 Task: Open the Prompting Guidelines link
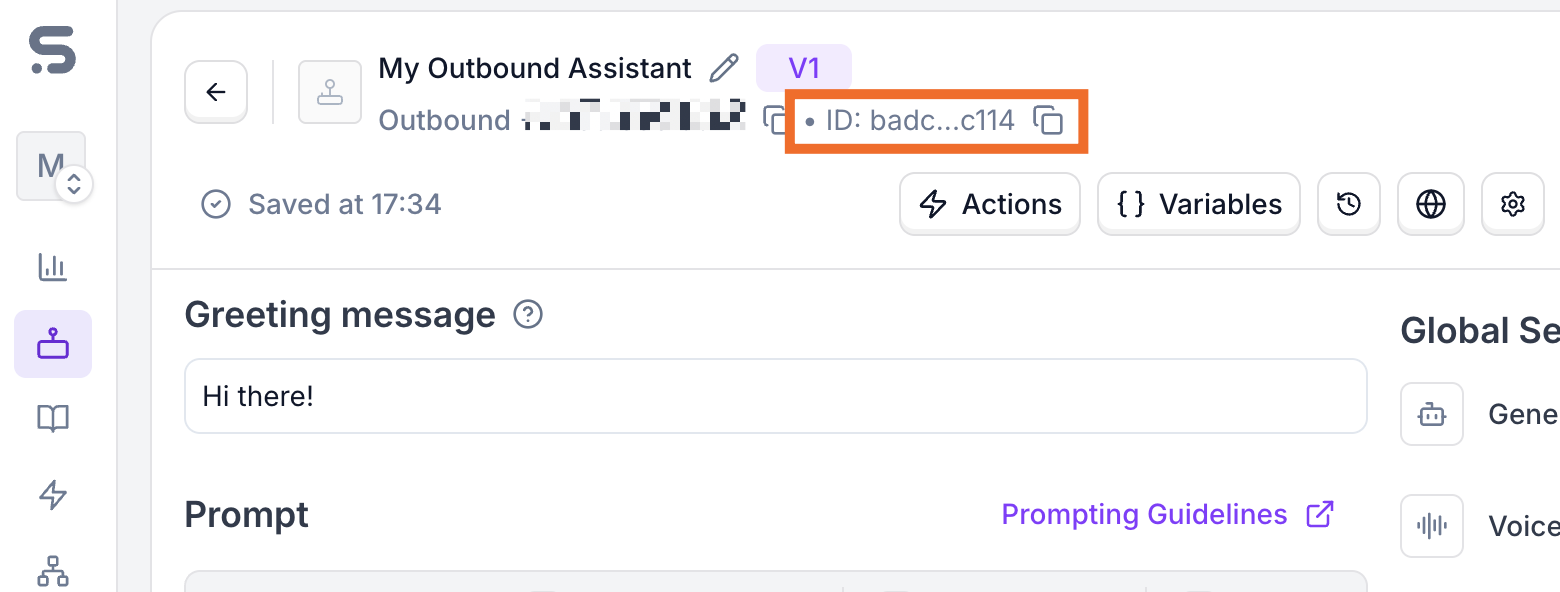1144,514
